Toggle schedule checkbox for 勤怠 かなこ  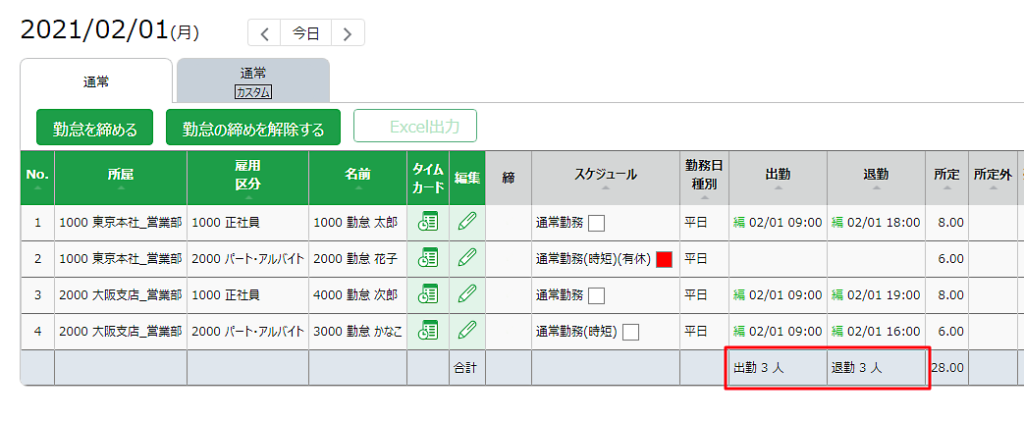coord(631,332)
